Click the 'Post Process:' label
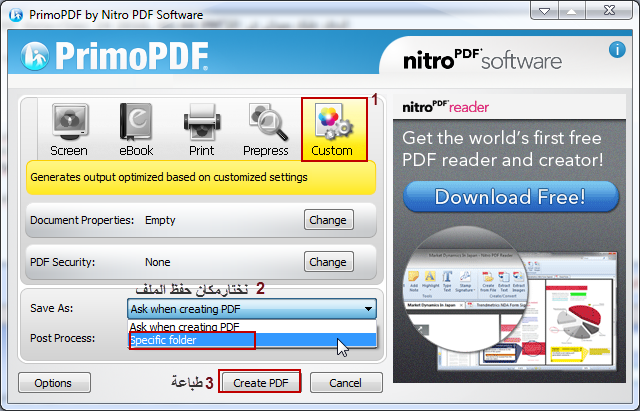Image resolution: width=640 pixels, height=411 pixels. [x=62, y=338]
